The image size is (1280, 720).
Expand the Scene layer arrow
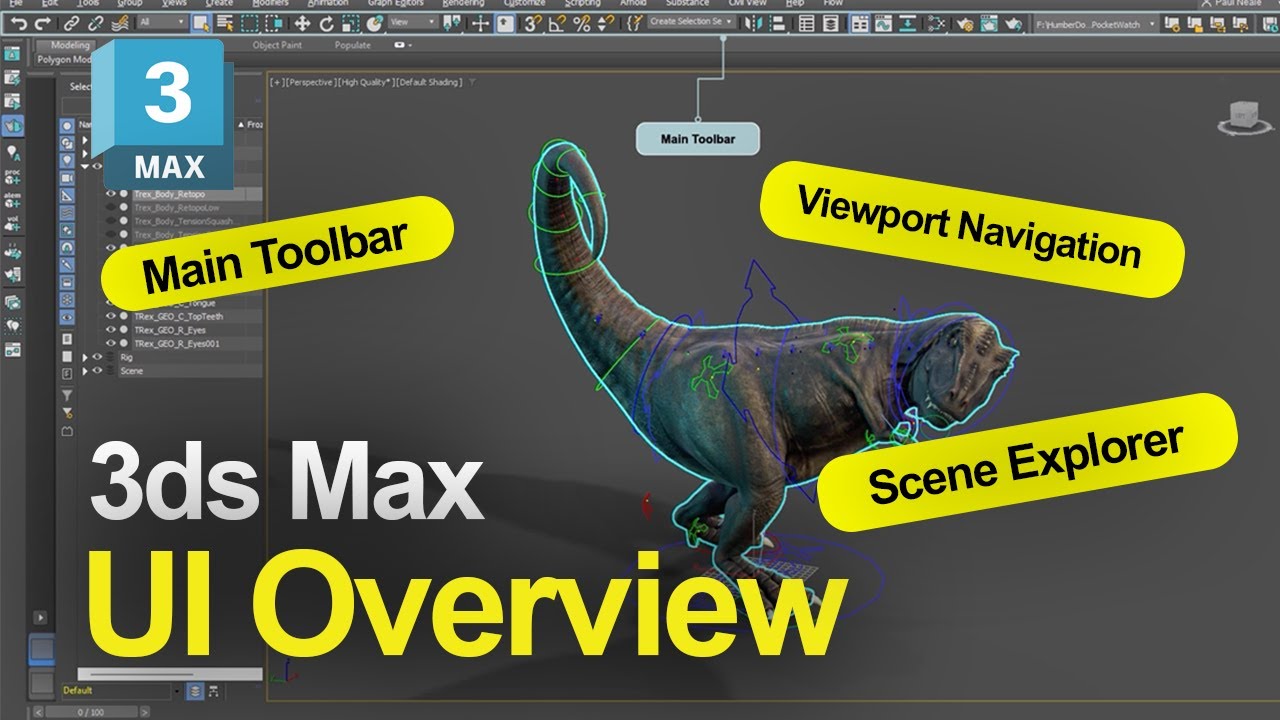click(x=85, y=371)
